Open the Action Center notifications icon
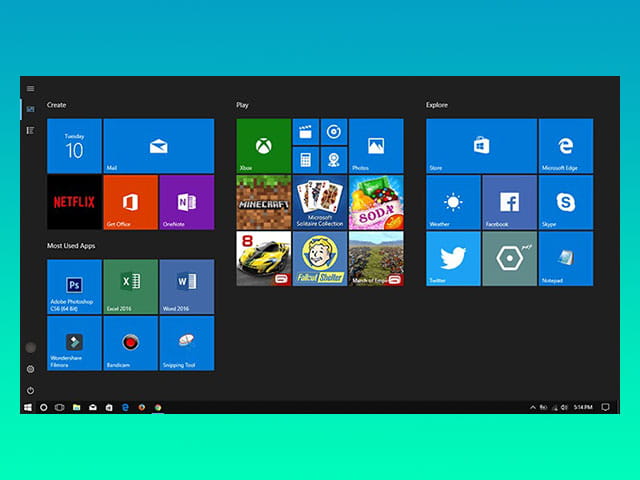Screen dimensions: 640x480 click(x=606, y=407)
